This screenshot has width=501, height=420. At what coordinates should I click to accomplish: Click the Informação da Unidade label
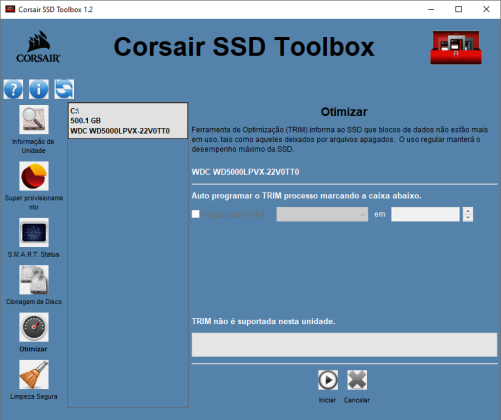33,146
